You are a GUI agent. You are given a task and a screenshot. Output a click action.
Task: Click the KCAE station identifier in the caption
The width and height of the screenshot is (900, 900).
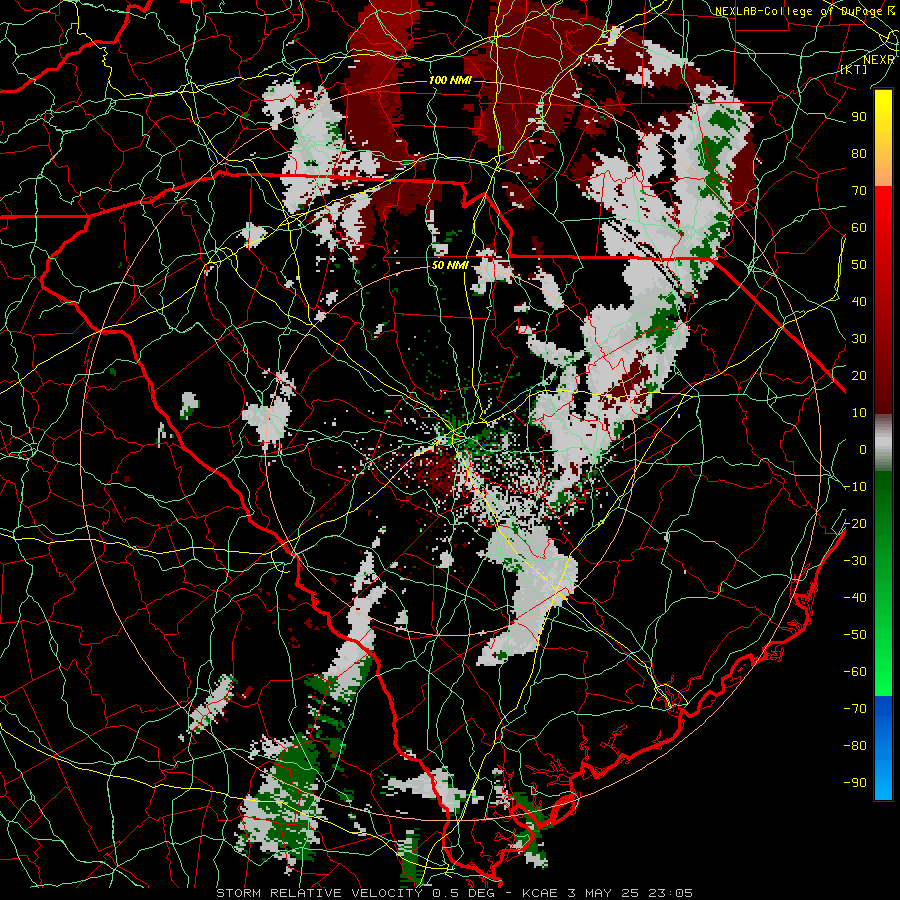click(x=540, y=893)
